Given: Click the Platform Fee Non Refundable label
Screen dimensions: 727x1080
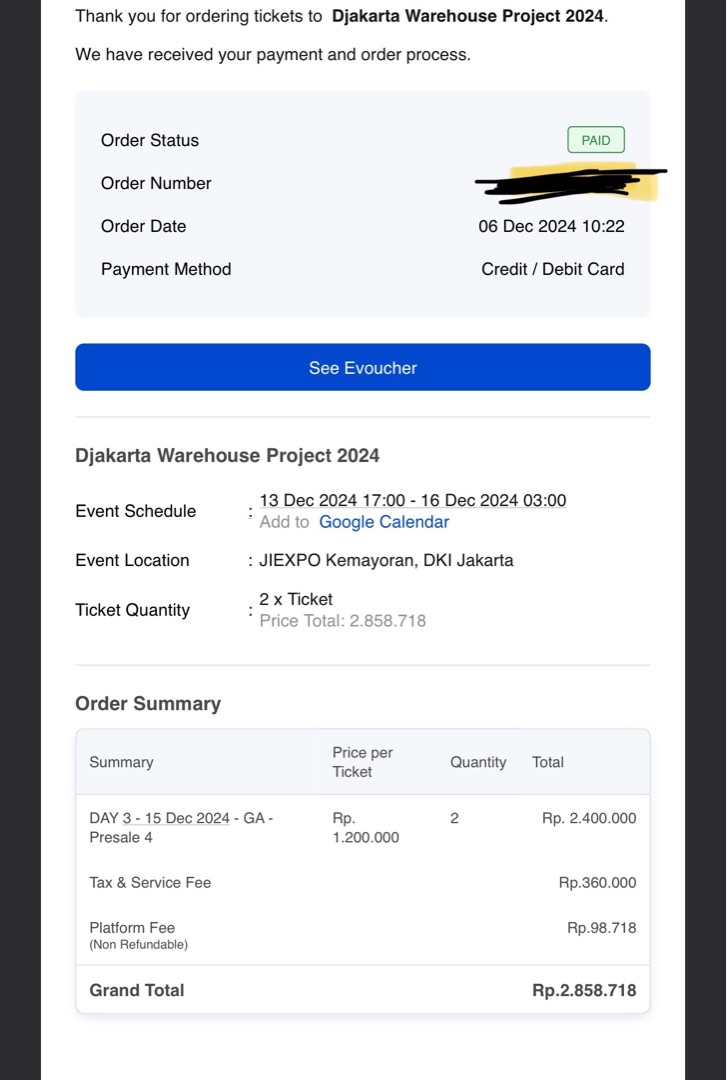Looking at the screenshot, I should coord(138,935).
